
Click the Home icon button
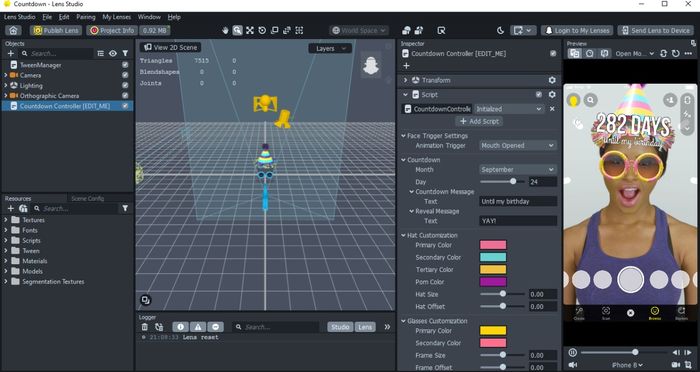point(13,30)
